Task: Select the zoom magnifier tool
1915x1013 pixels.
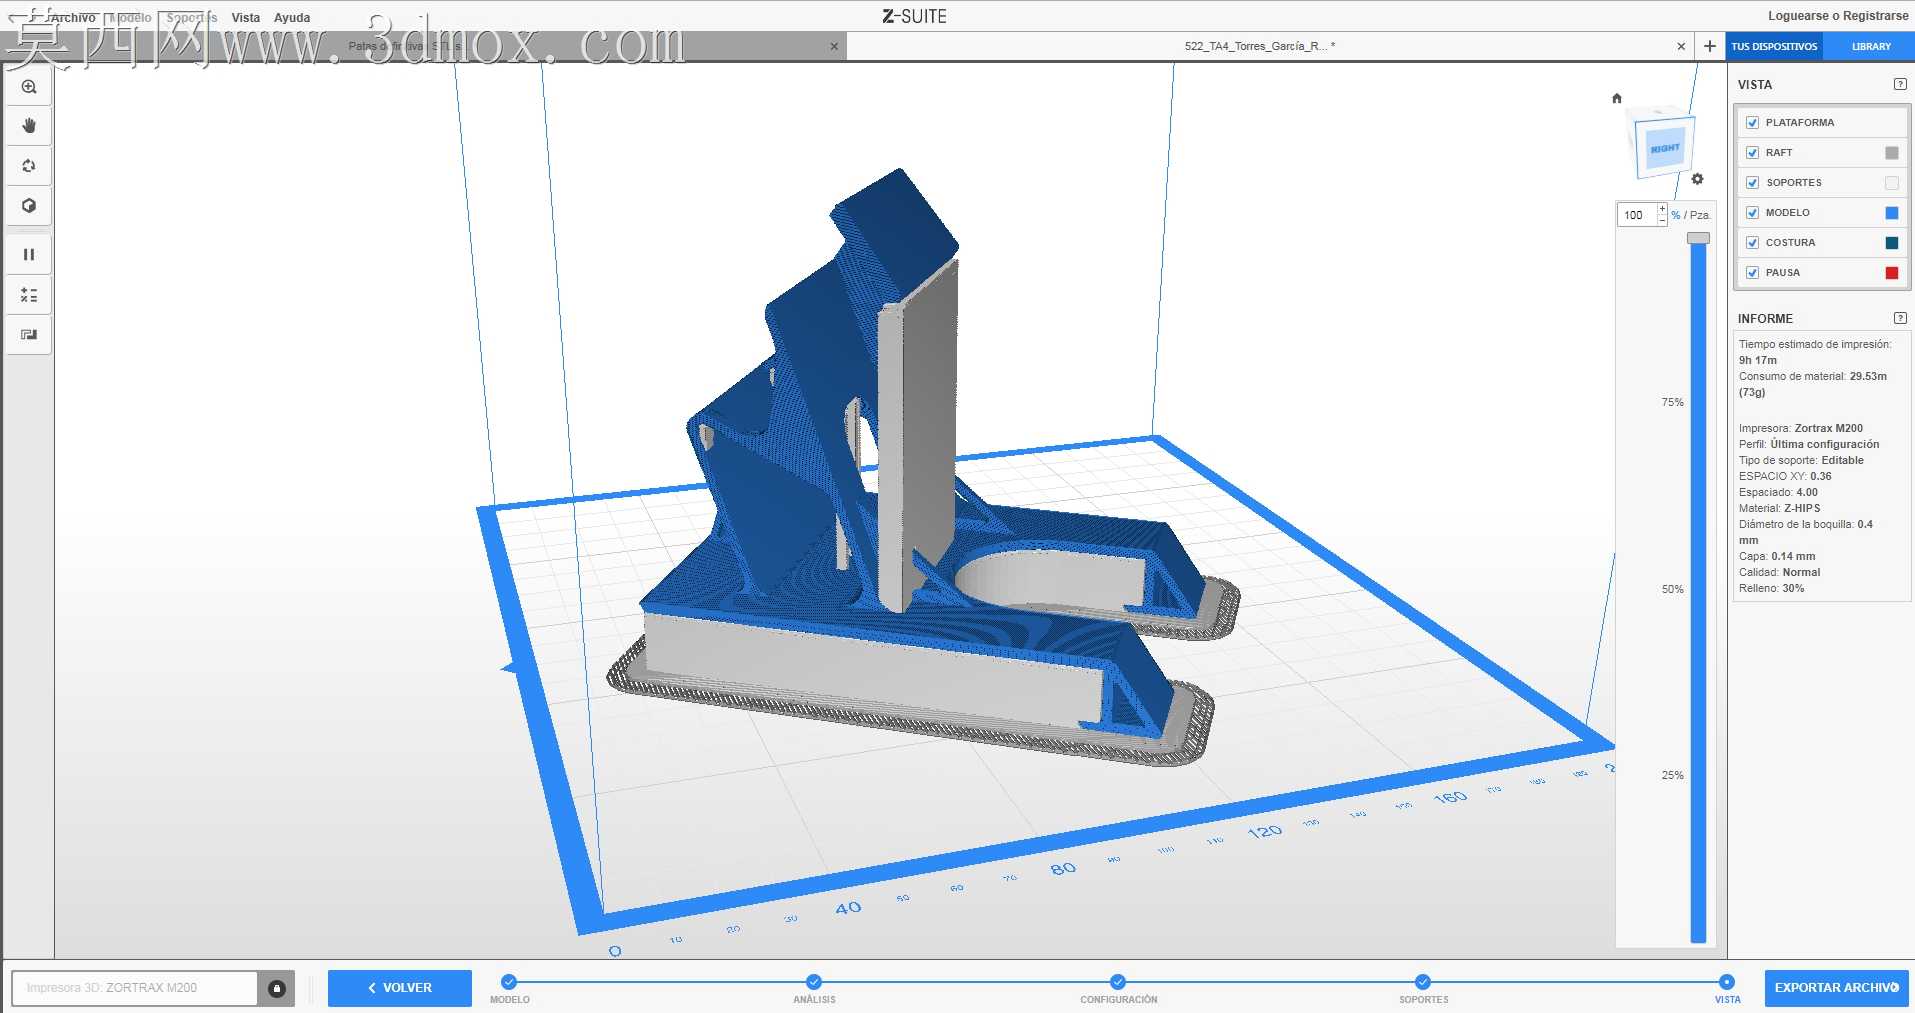Action: pyautogui.click(x=29, y=87)
